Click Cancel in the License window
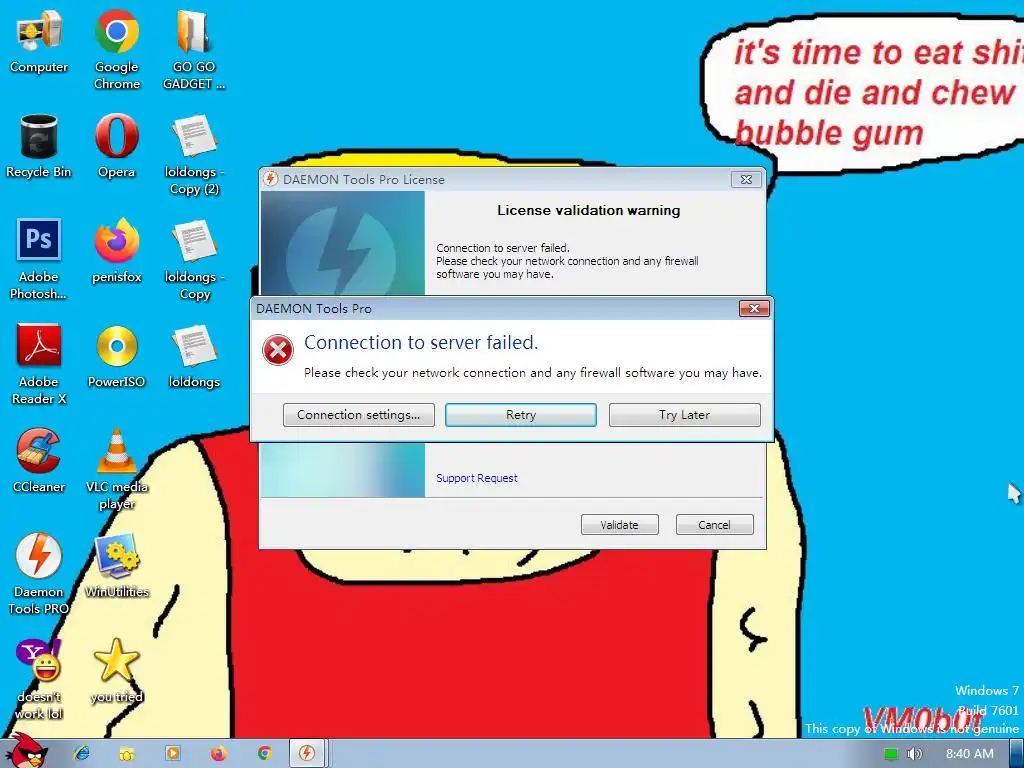1024x768 pixels. [714, 524]
